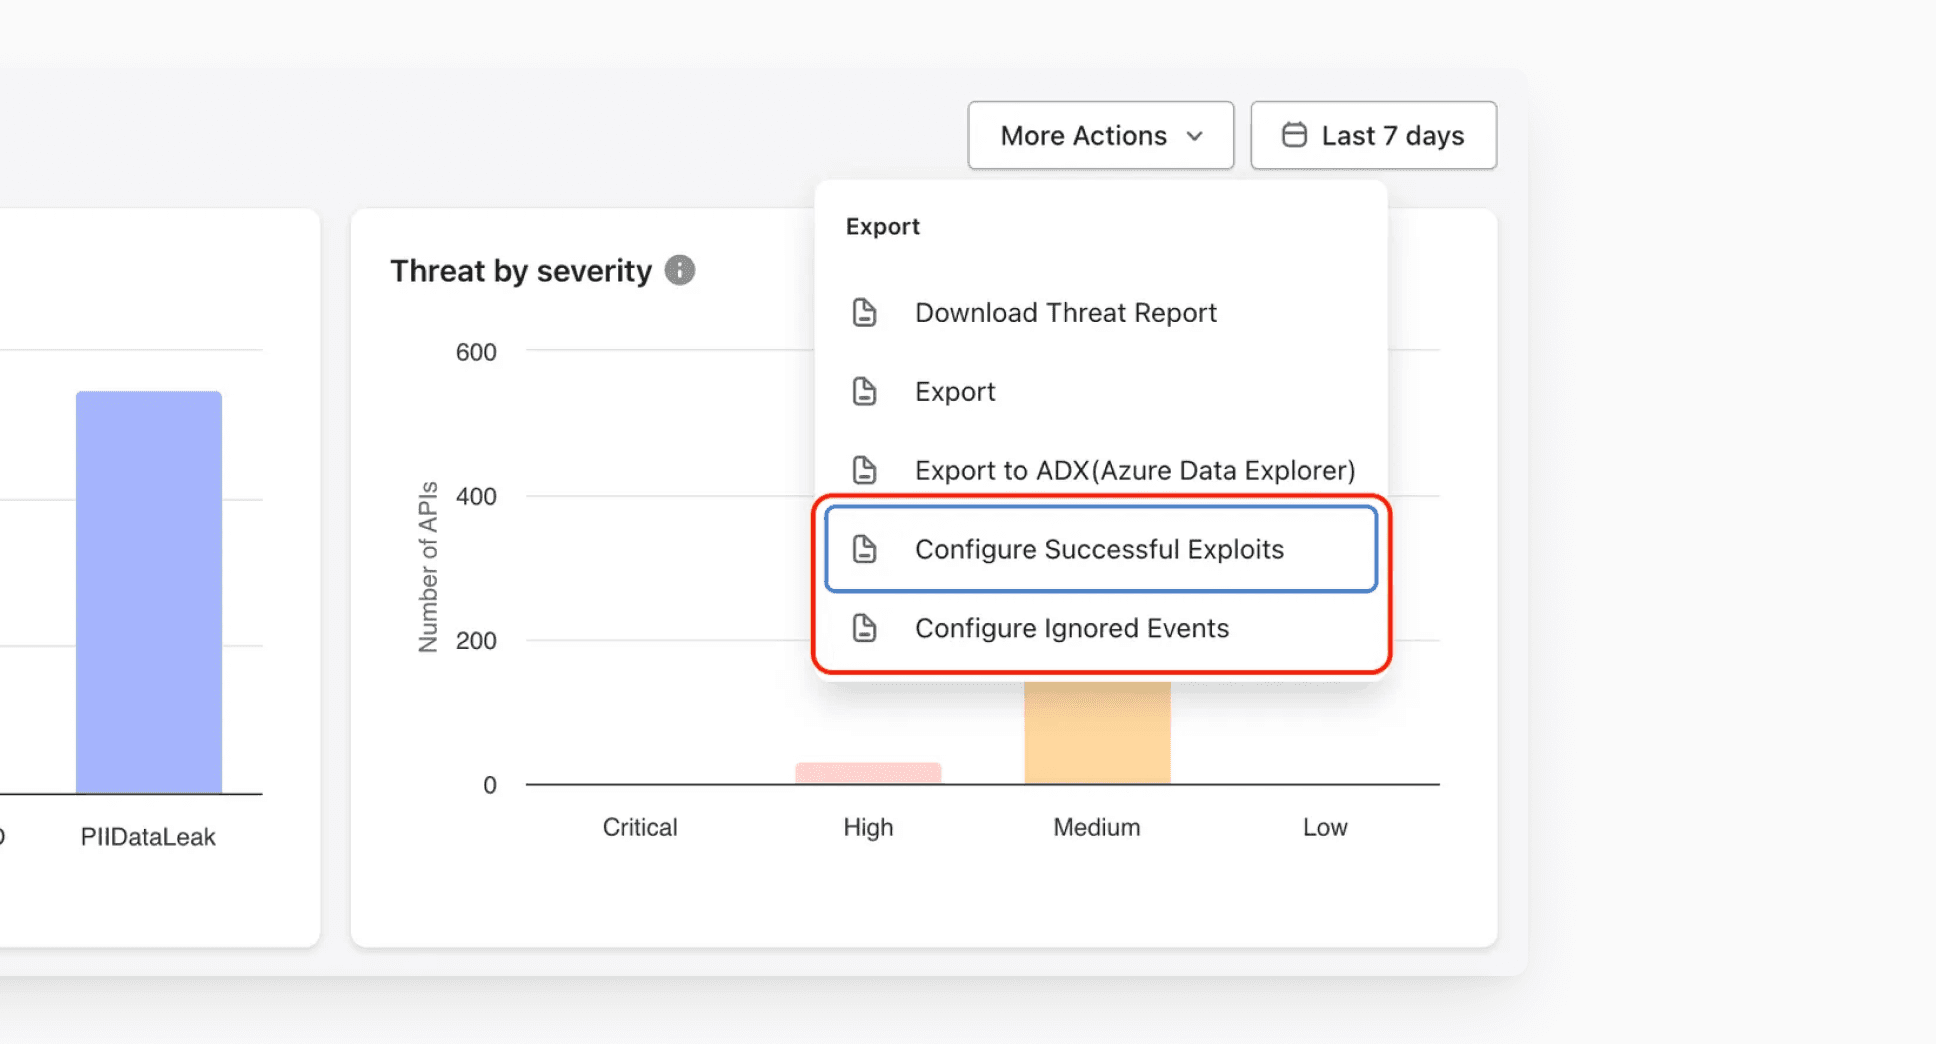Image resolution: width=1936 pixels, height=1044 pixels.
Task: Click the High axis label
Action: point(868,828)
